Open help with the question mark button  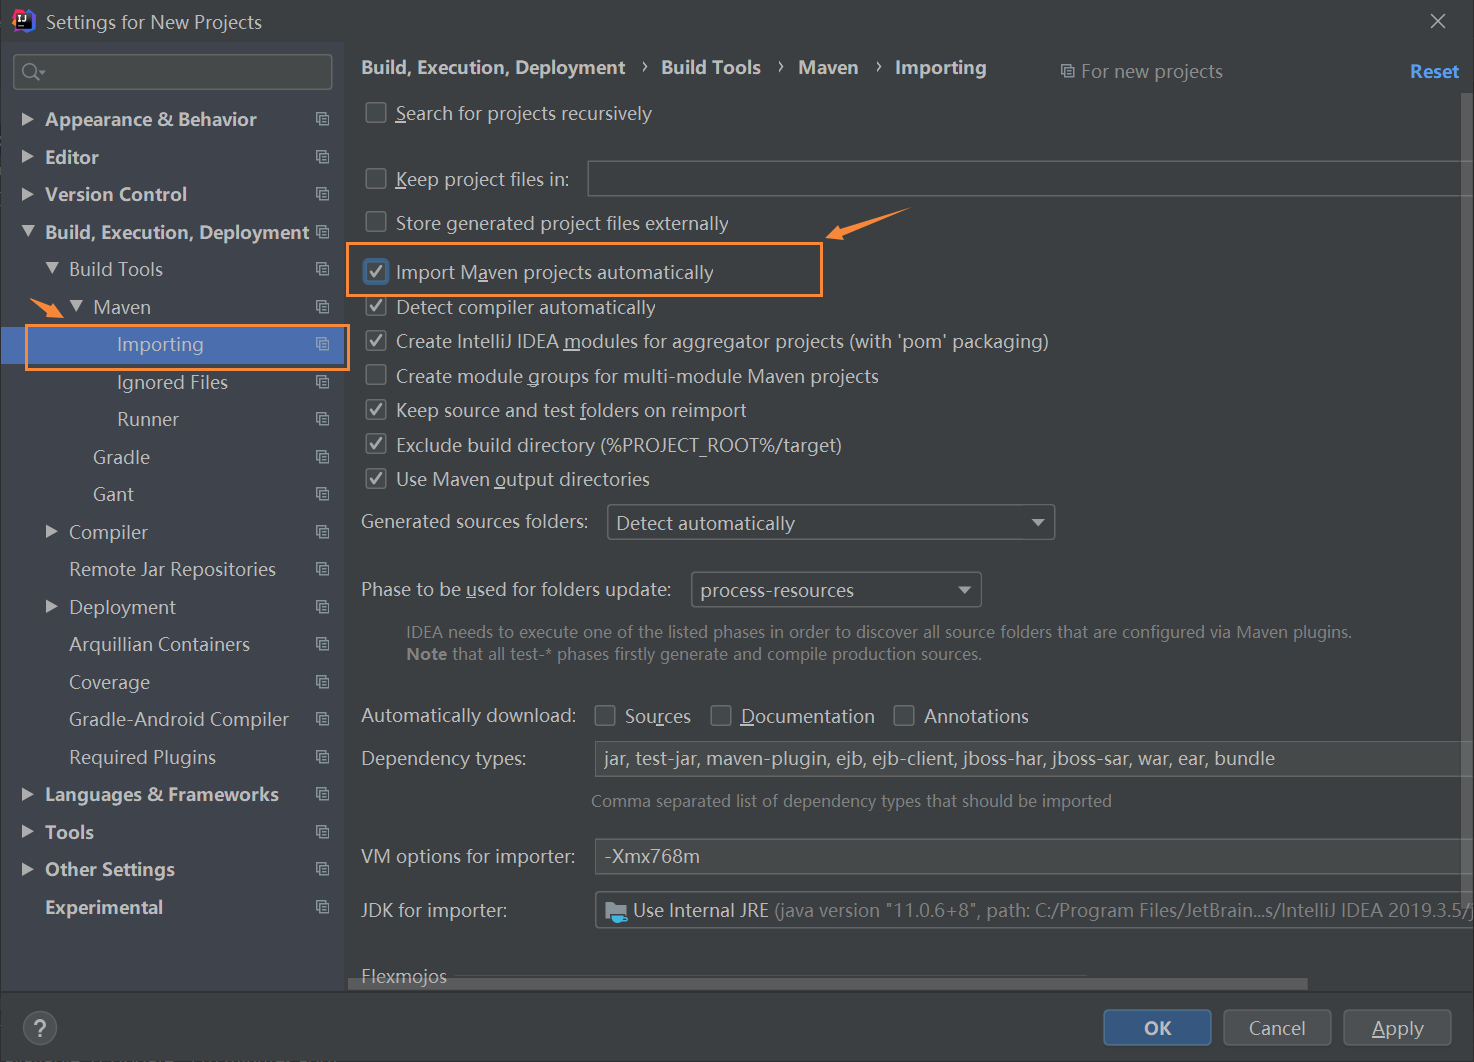(39, 1028)
